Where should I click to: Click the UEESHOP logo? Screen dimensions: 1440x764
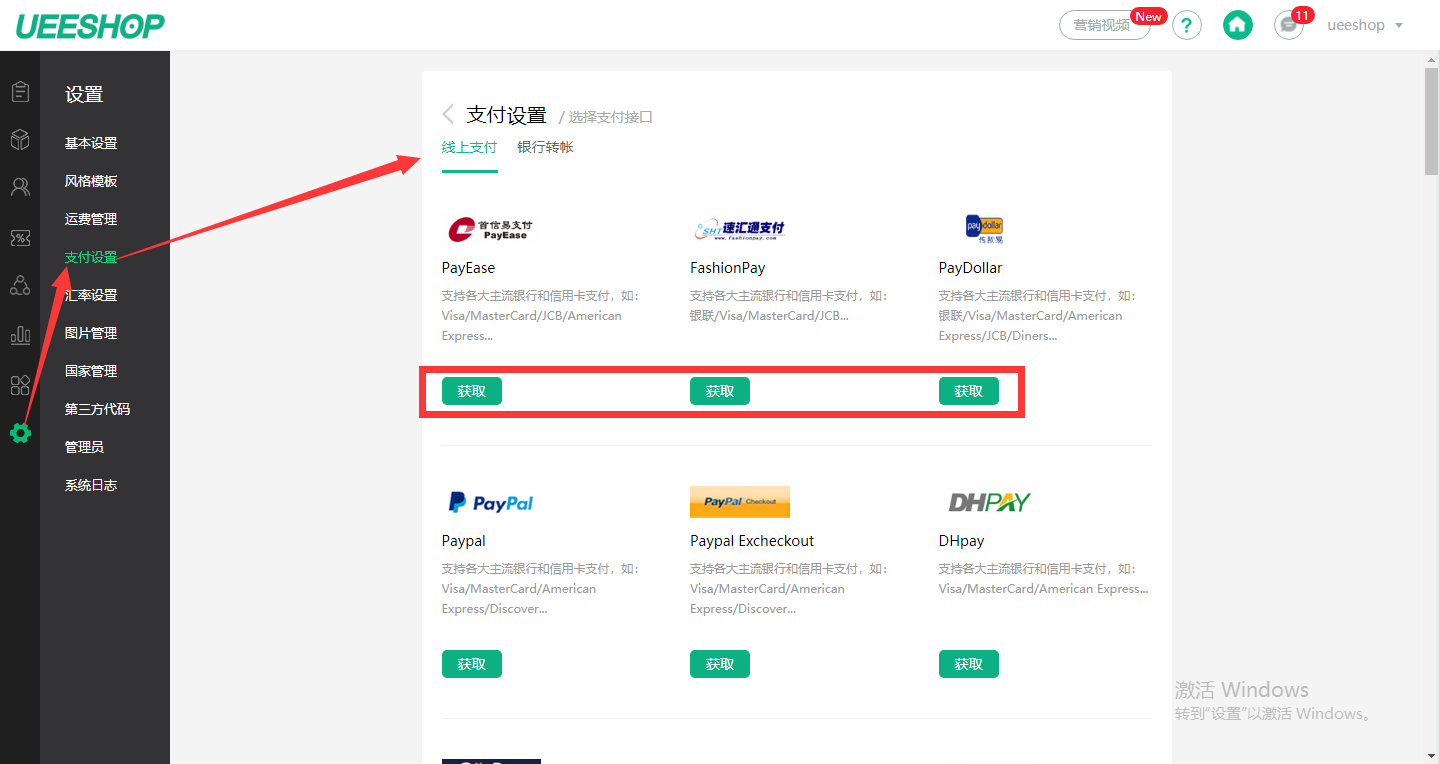tap(90, 26)
